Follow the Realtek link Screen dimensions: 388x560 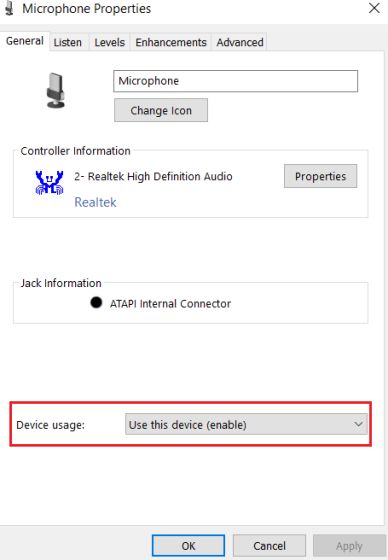(95, 202)
